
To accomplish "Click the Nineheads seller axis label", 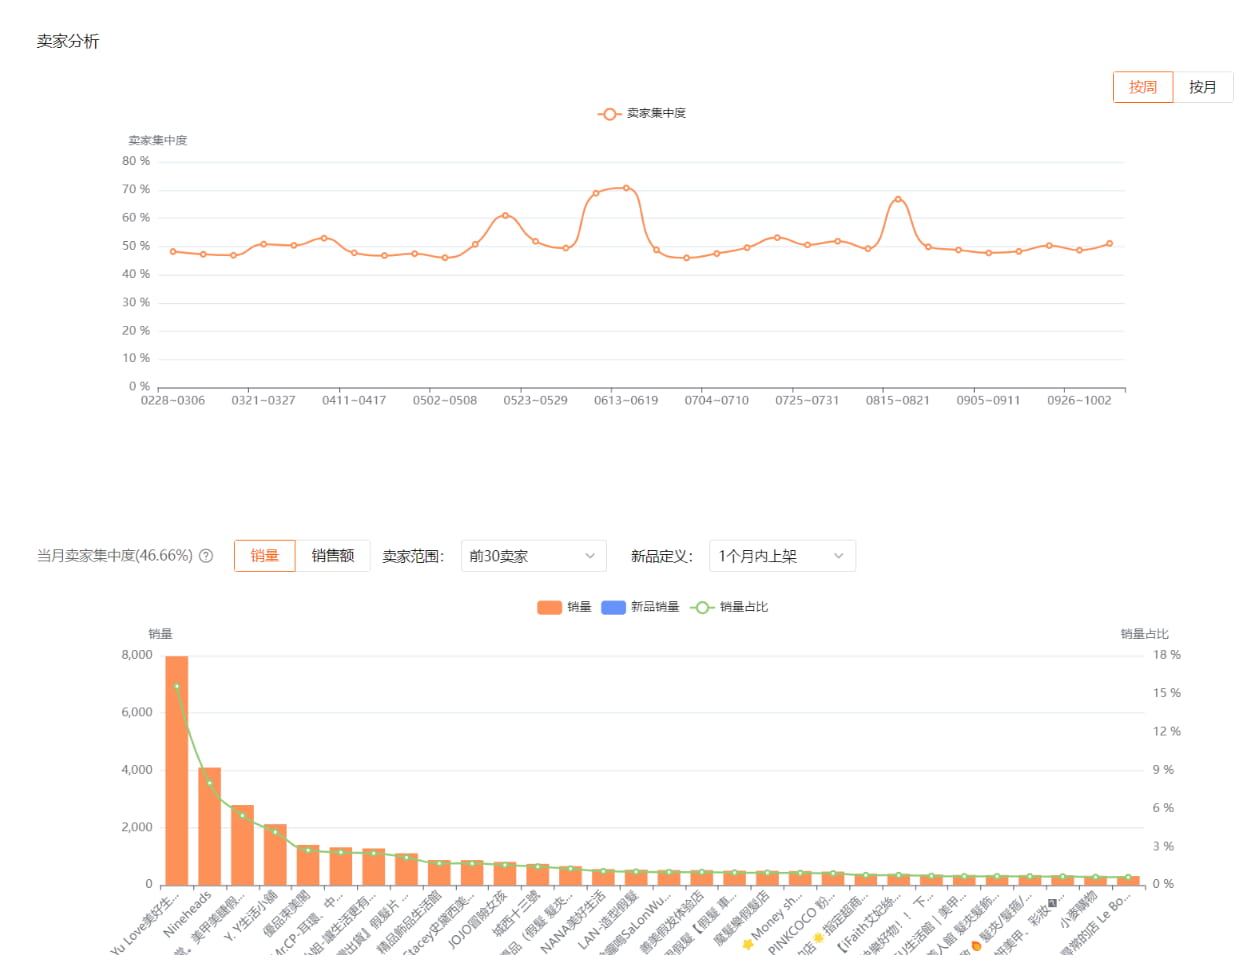I will (x=189, y=914).
